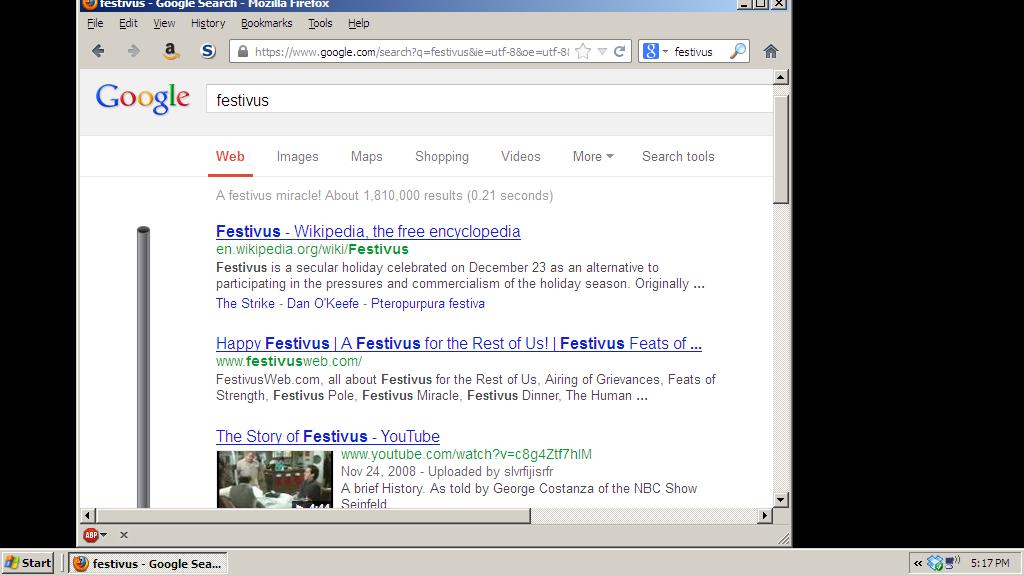Viewport: 1024px width, 576px height.
Task: Open the Dan O'Keefe sublink
Action: [x=323, y=304]
